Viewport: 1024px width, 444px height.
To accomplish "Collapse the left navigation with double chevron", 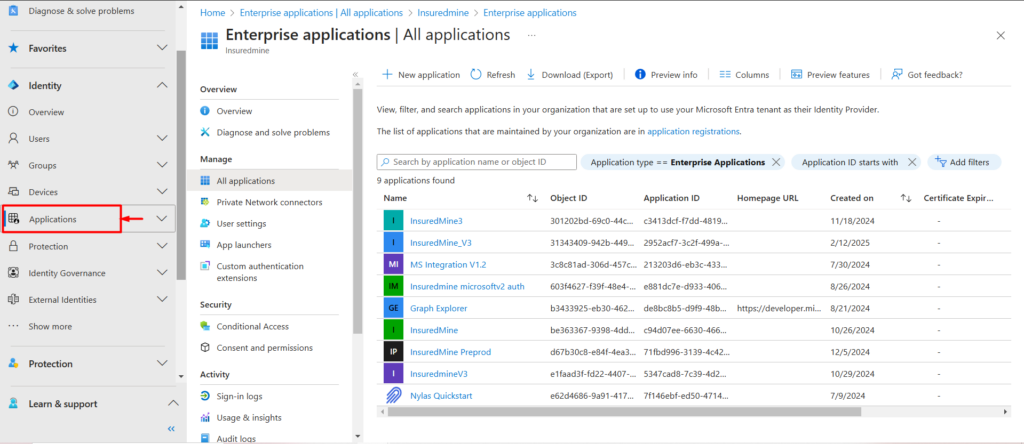I will (x=171, y=429).
